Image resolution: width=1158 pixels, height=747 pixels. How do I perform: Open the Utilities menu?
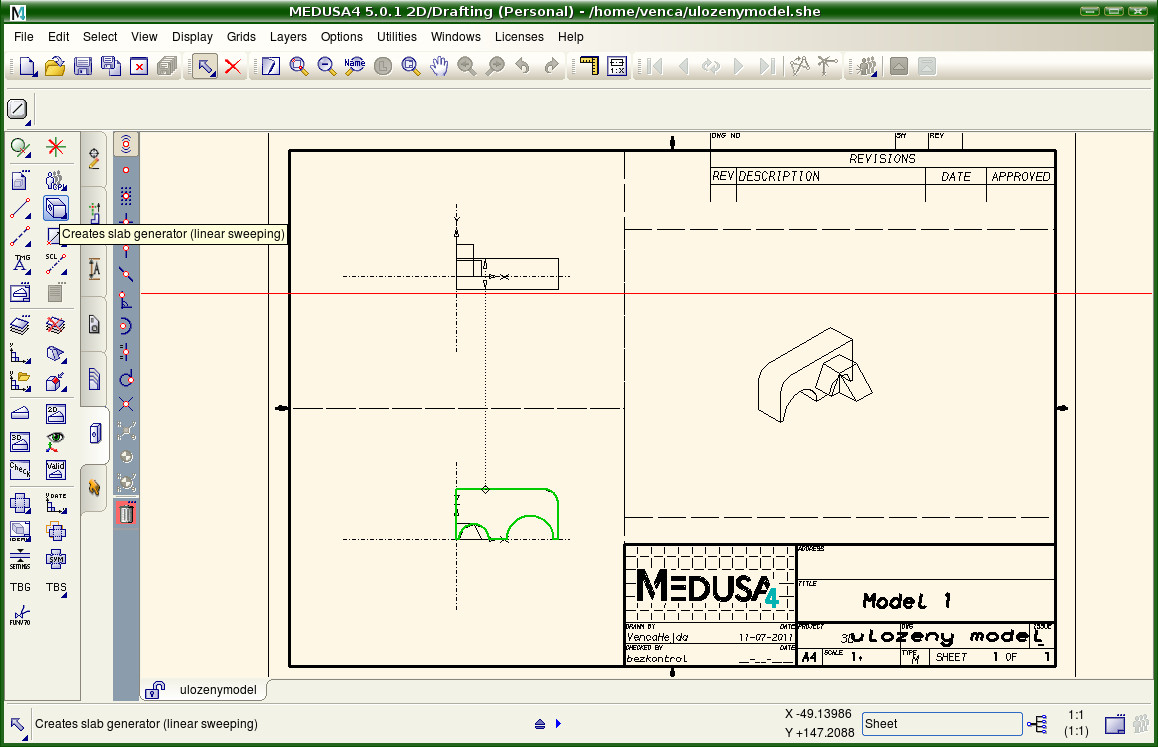pyautogui.click(x=397, y=37)
